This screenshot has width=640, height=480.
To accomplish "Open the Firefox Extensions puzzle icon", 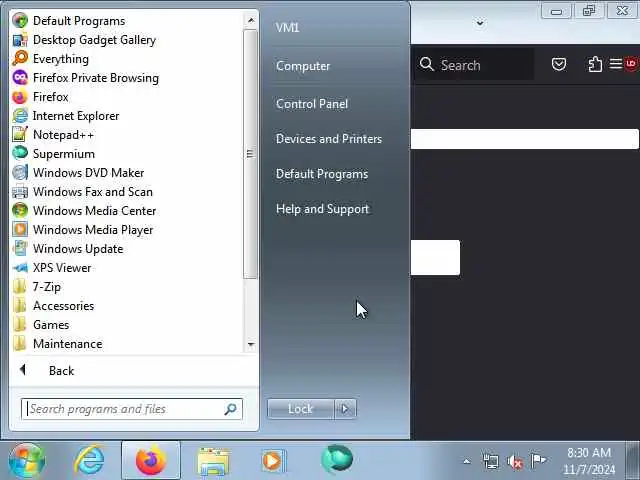I will click(x=595, y=64).
